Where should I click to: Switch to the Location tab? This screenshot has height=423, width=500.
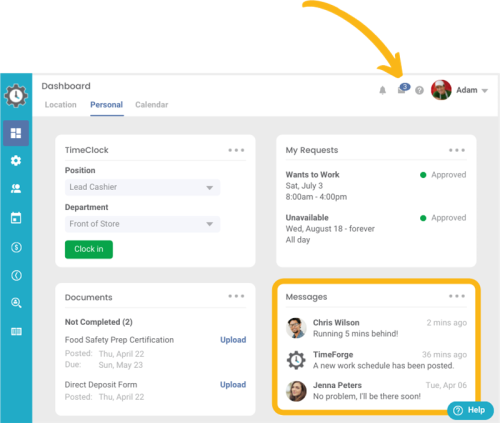click(x=60, y=105)
